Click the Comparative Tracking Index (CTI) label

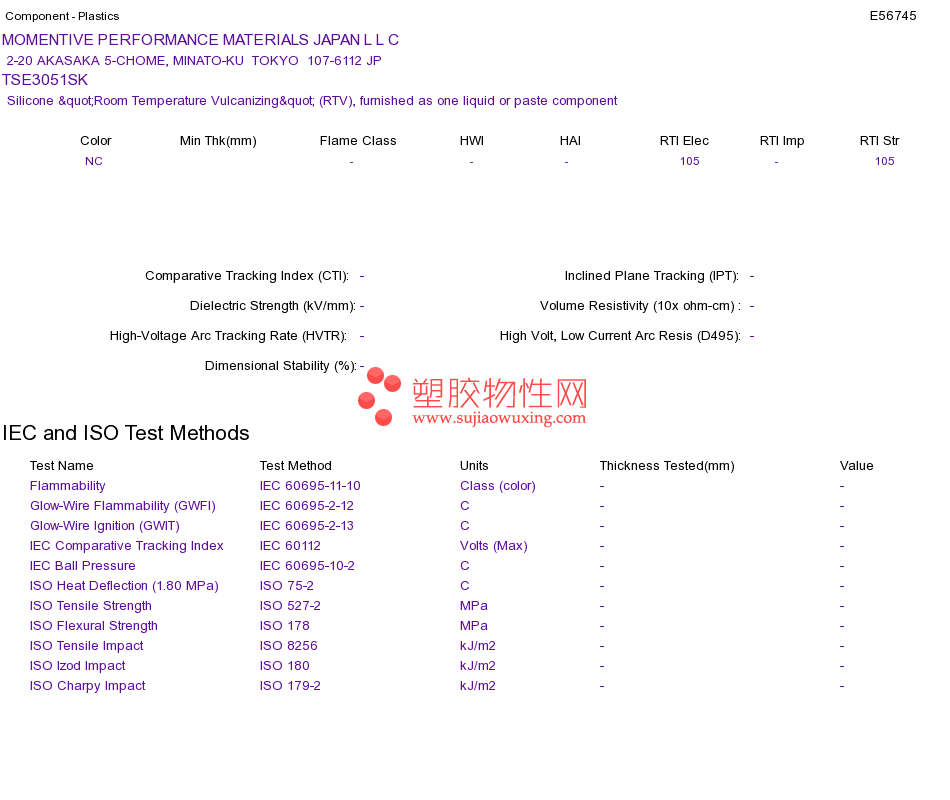point(247,276)
